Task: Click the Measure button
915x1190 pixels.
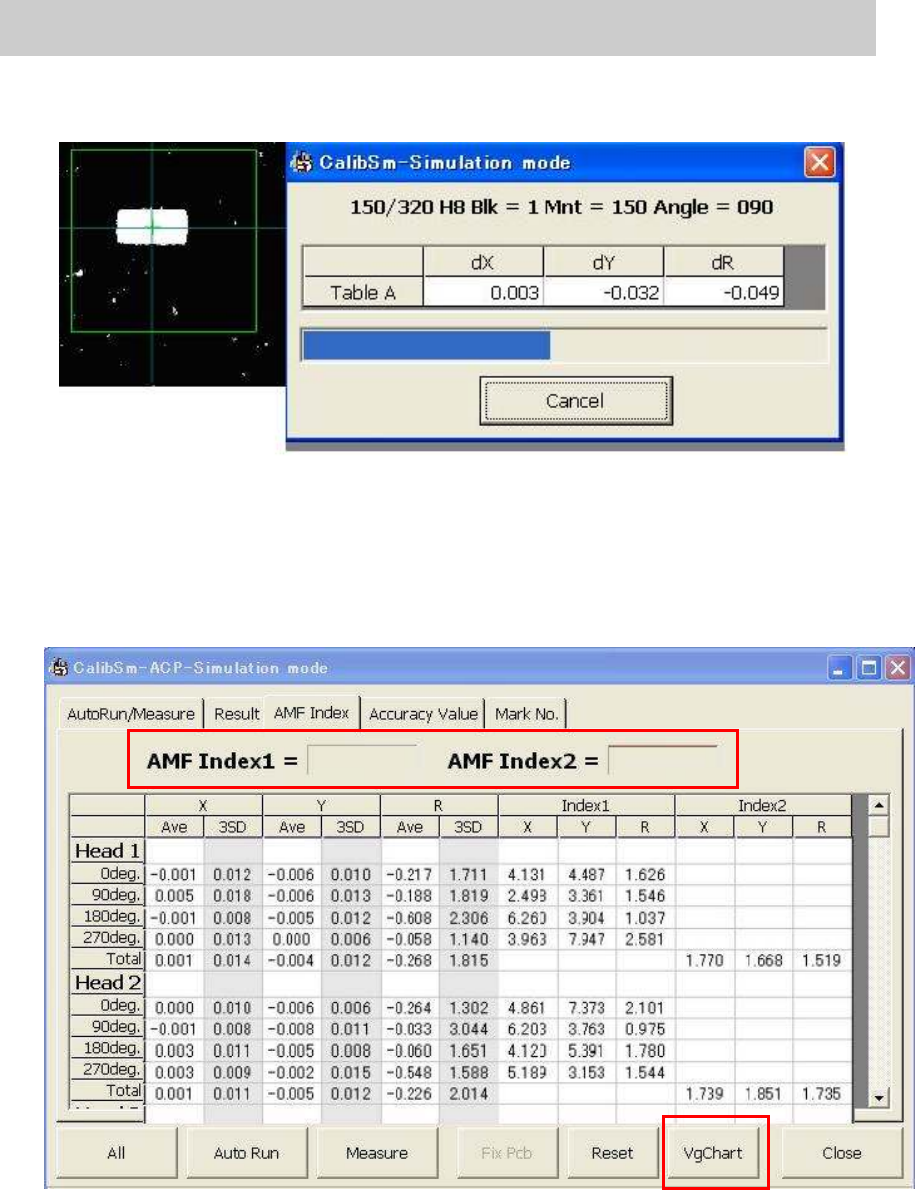Action: pyautogui.click(x=377, y=1152)
